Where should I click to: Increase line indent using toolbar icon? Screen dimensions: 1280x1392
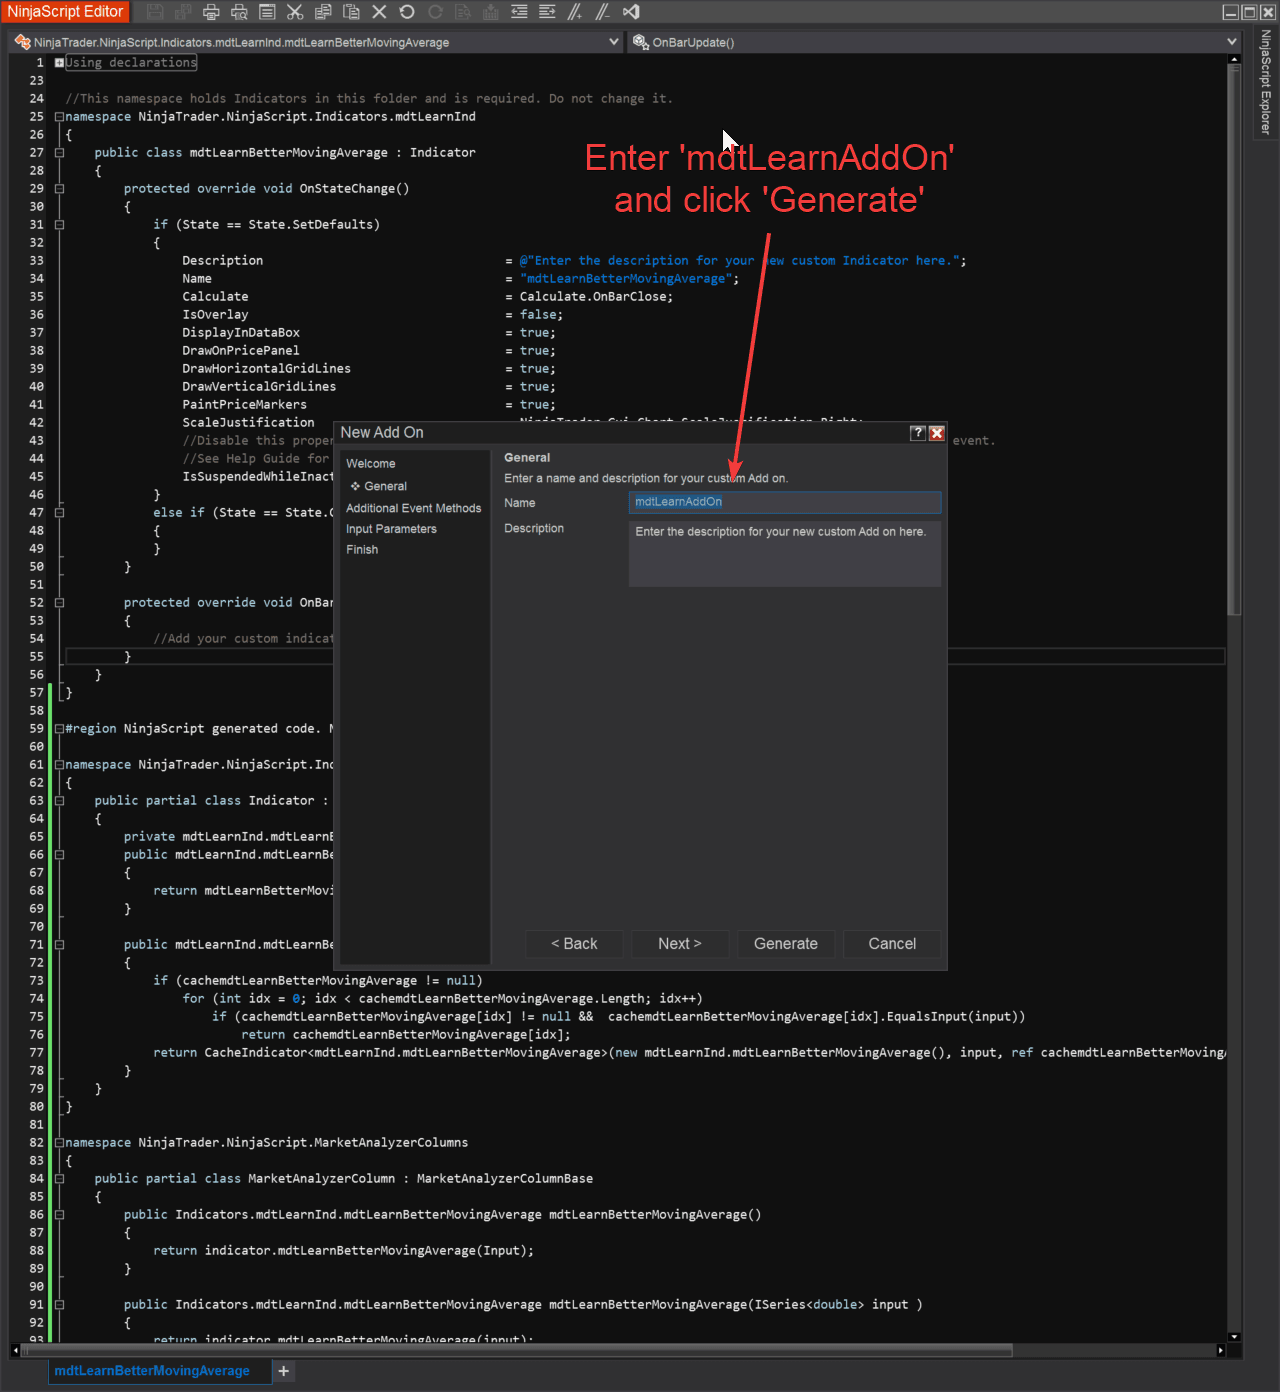pyautogui.click(x=547, y=12)
